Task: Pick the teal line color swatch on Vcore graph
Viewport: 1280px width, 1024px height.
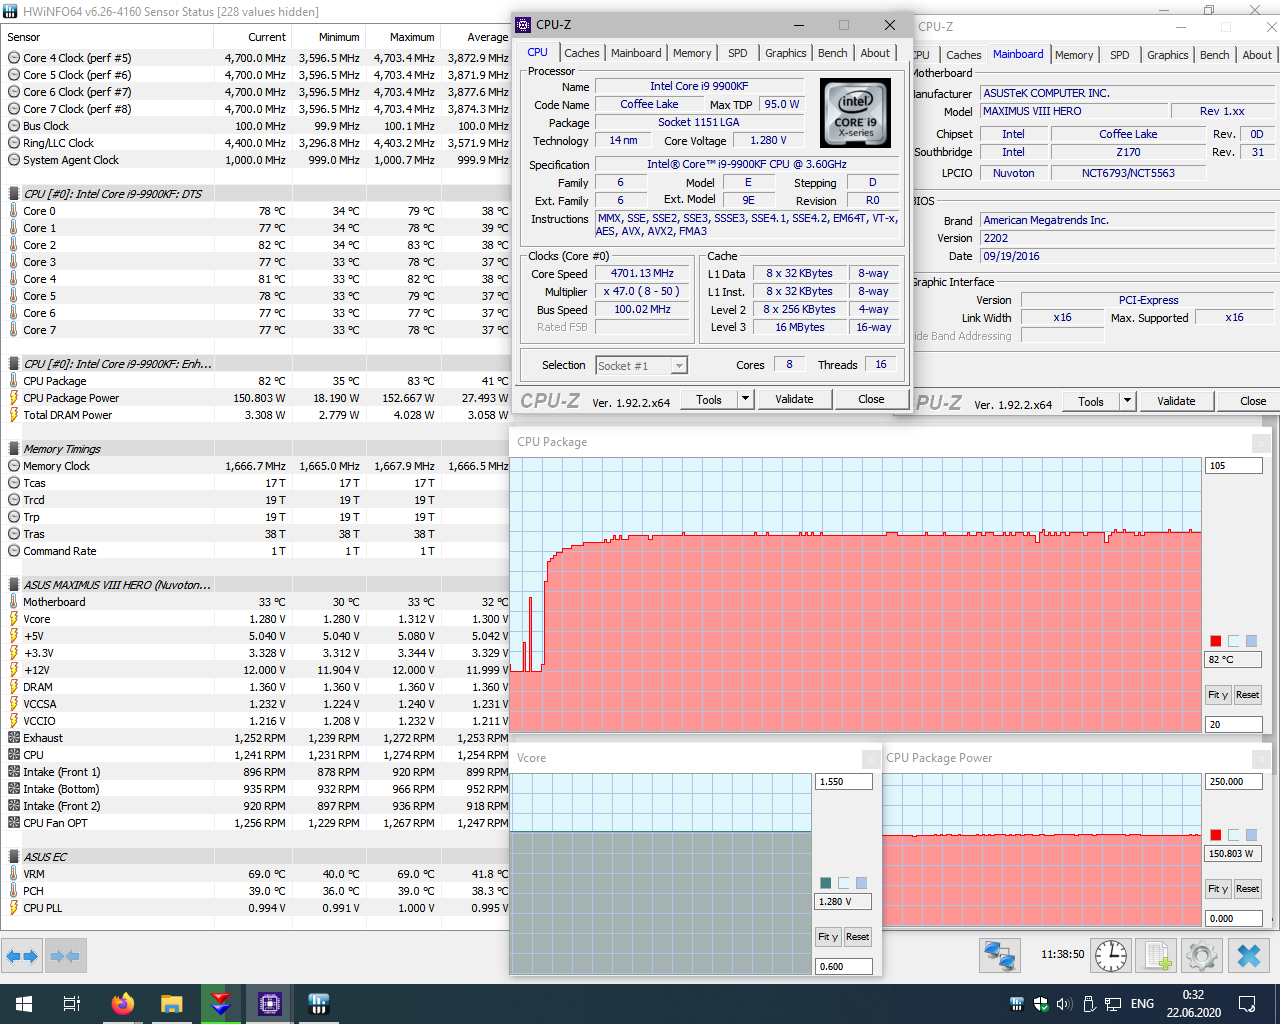Action: point(826,883)
